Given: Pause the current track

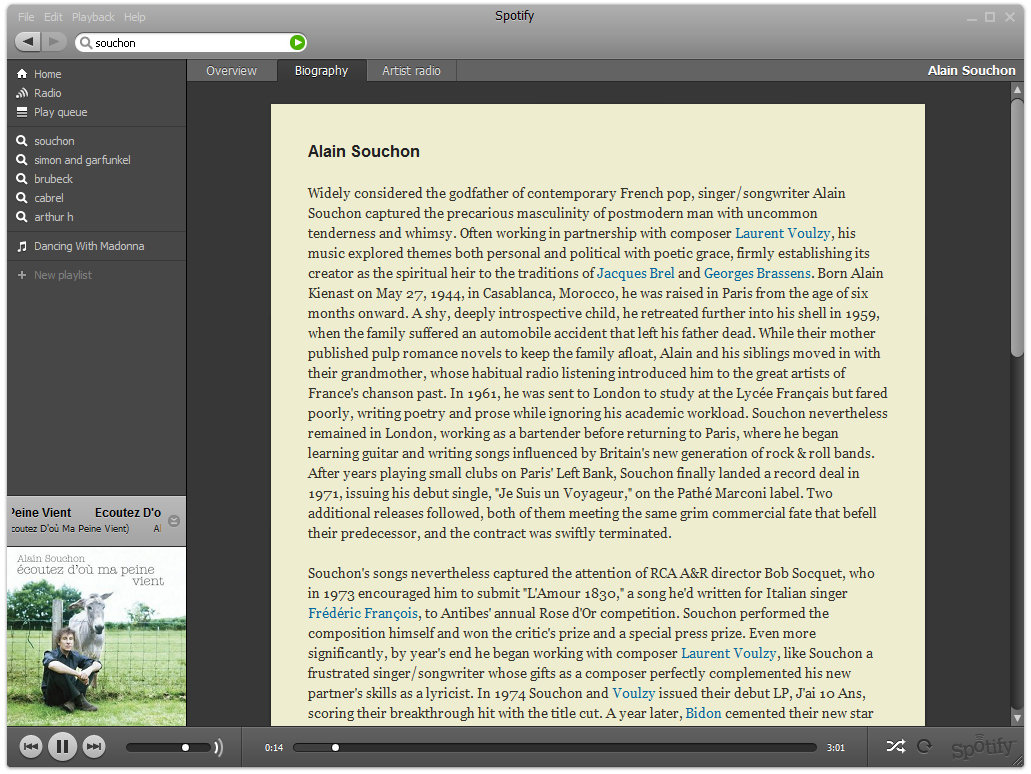Looking at the screenshot, I should [62, 746].
